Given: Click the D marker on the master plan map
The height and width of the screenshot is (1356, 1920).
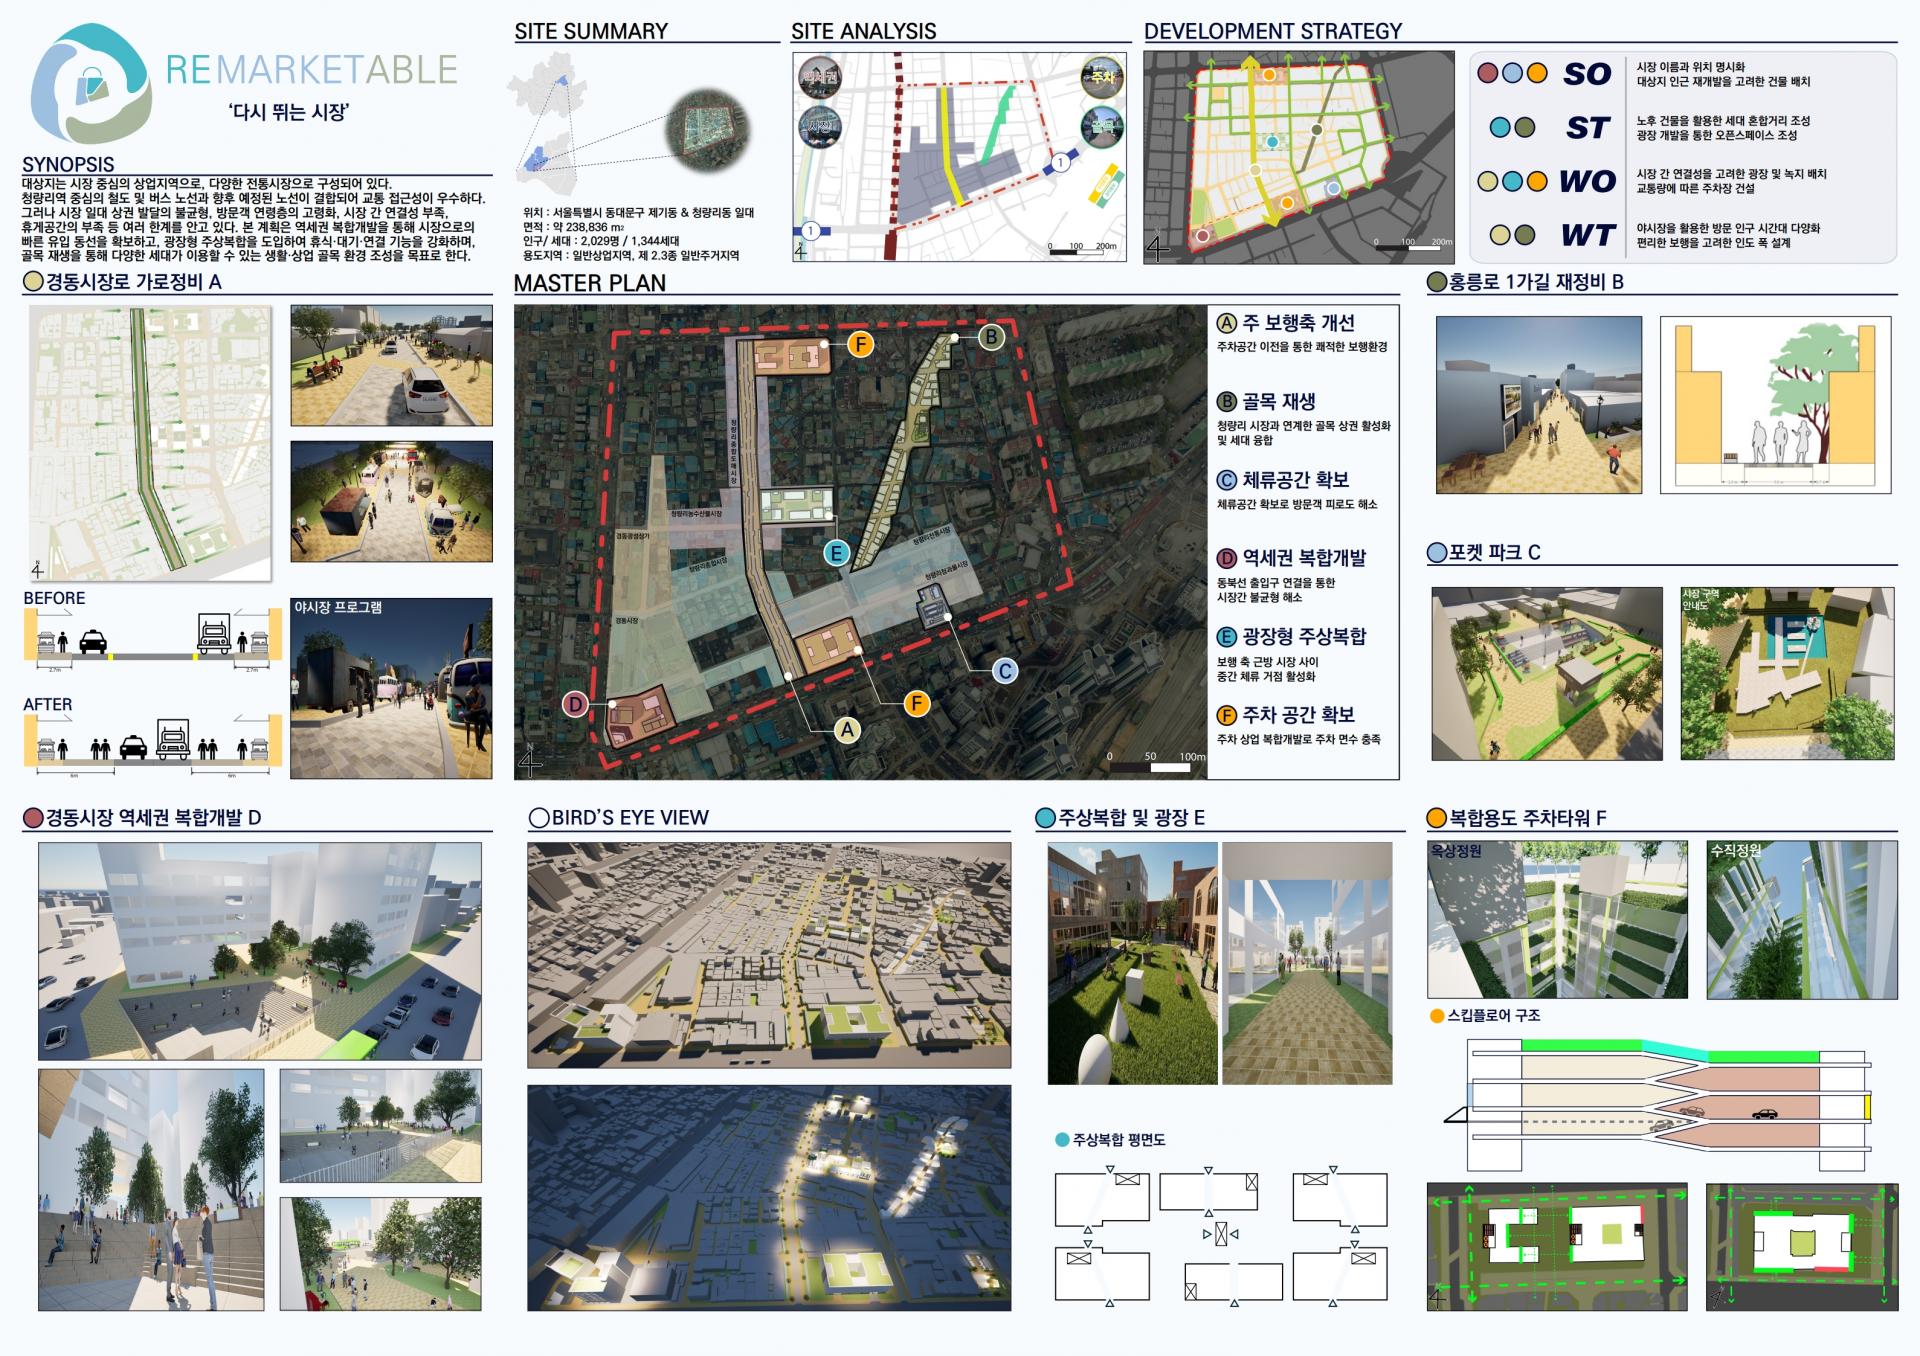Looking at the screenshot, I should click(575, 704).
